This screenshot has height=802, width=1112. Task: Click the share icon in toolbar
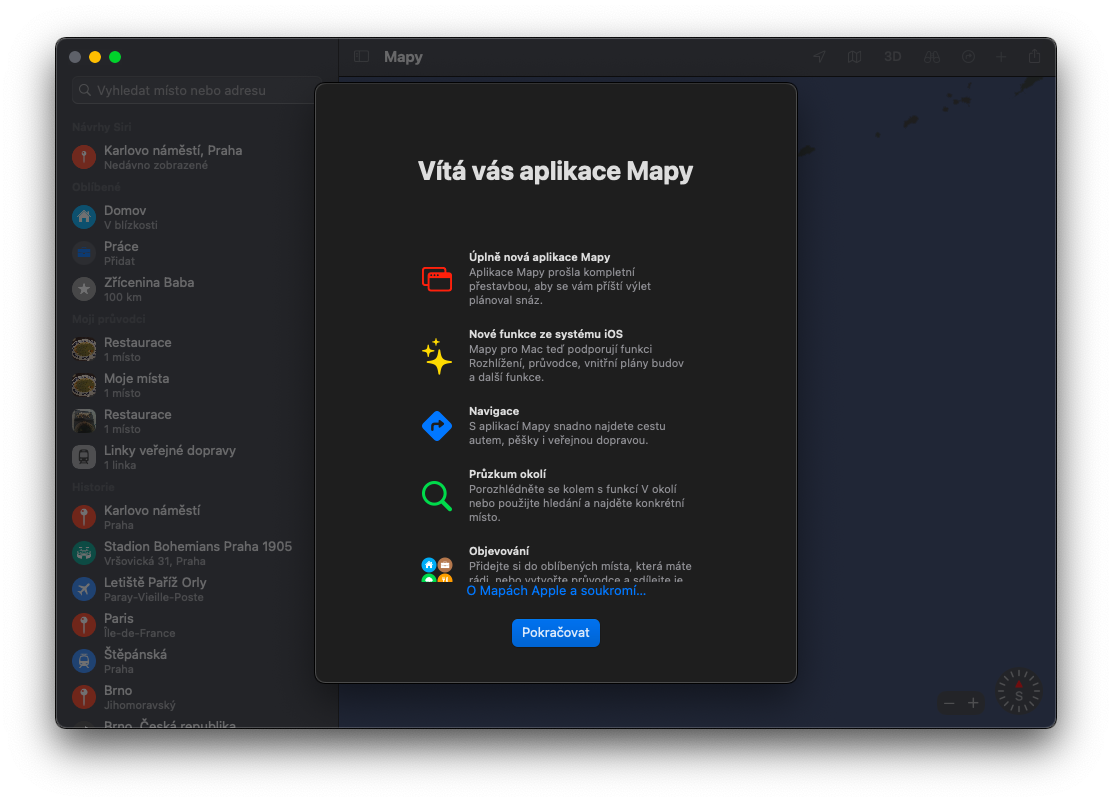click(x=1034, y=57)
